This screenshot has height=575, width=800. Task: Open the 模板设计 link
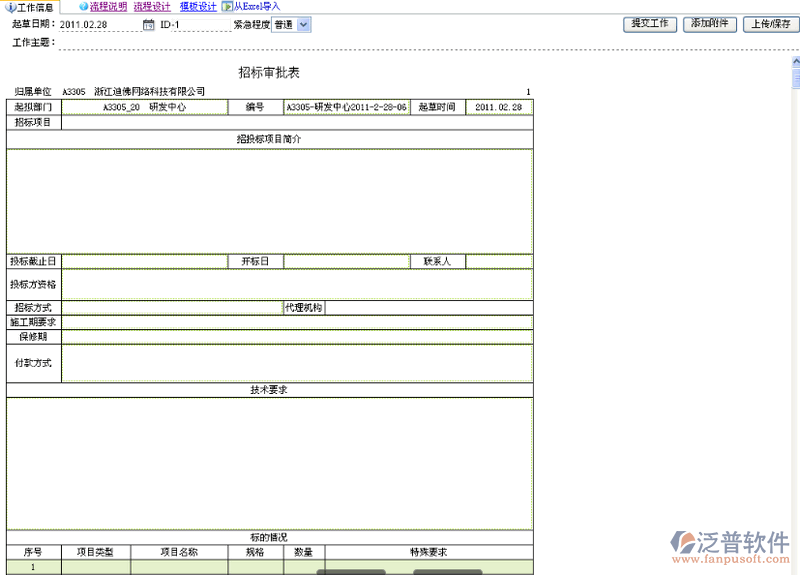click(x=198, y=7)
